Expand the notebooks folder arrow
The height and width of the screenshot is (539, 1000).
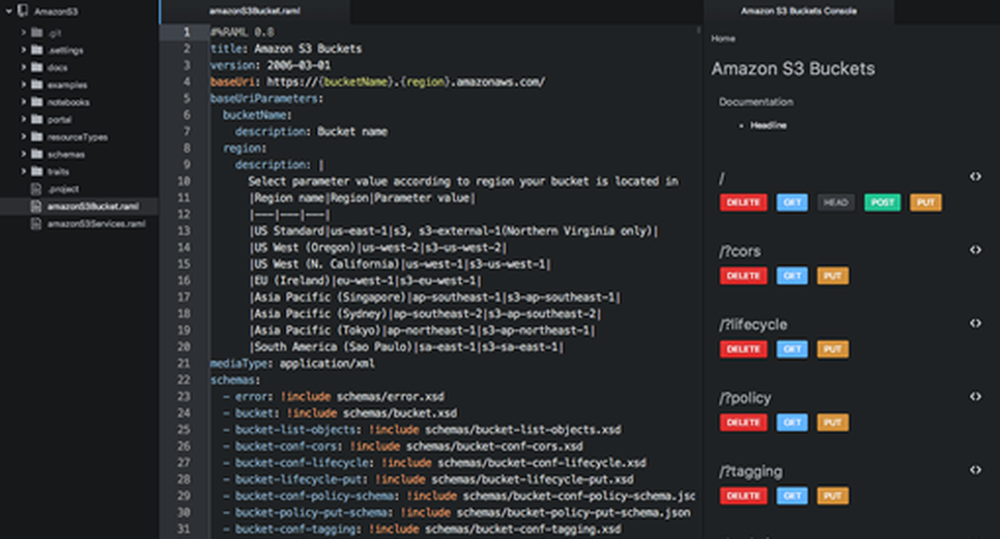point(24,101)
